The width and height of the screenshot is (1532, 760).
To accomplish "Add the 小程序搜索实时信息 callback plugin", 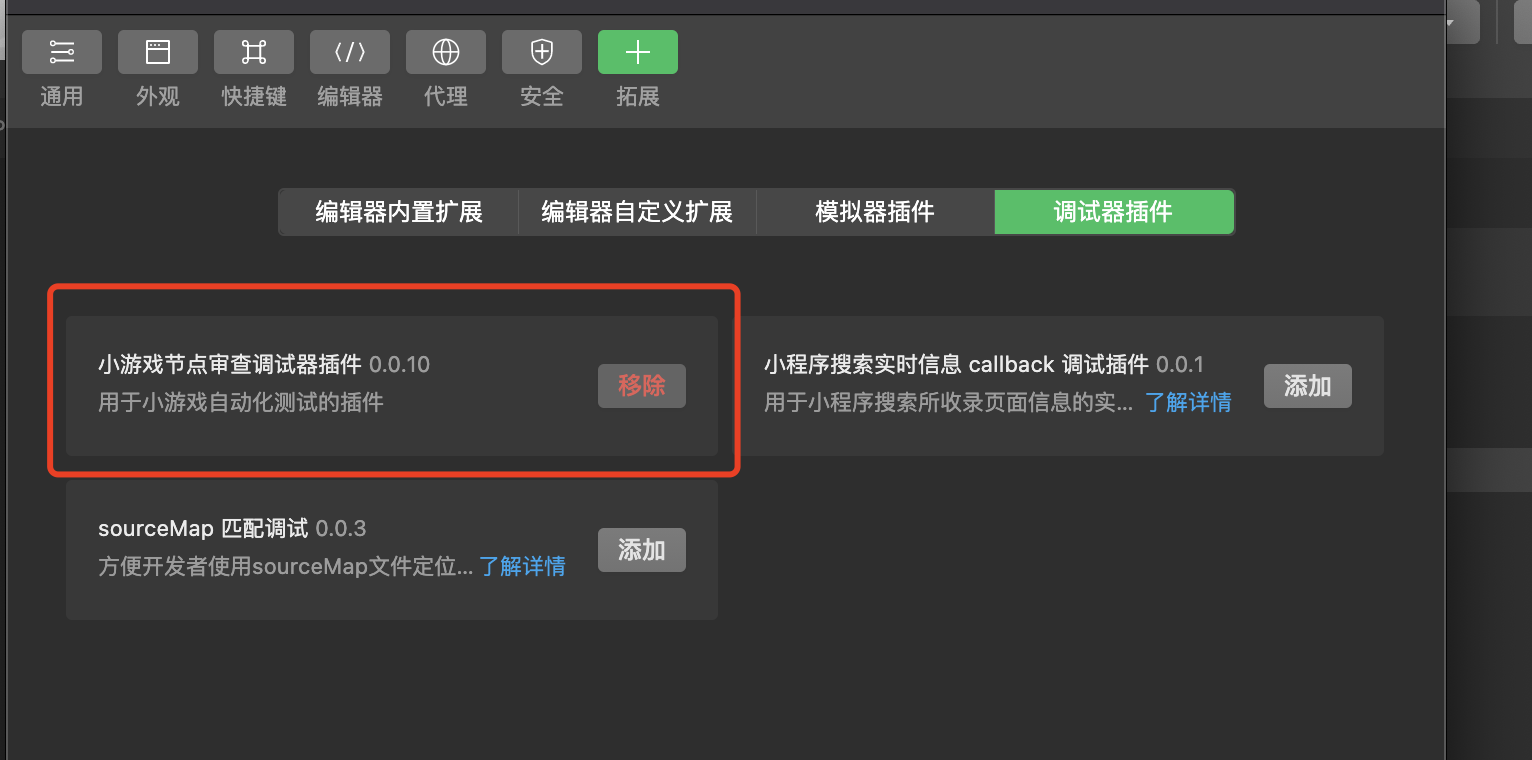I will [1308, 386].
